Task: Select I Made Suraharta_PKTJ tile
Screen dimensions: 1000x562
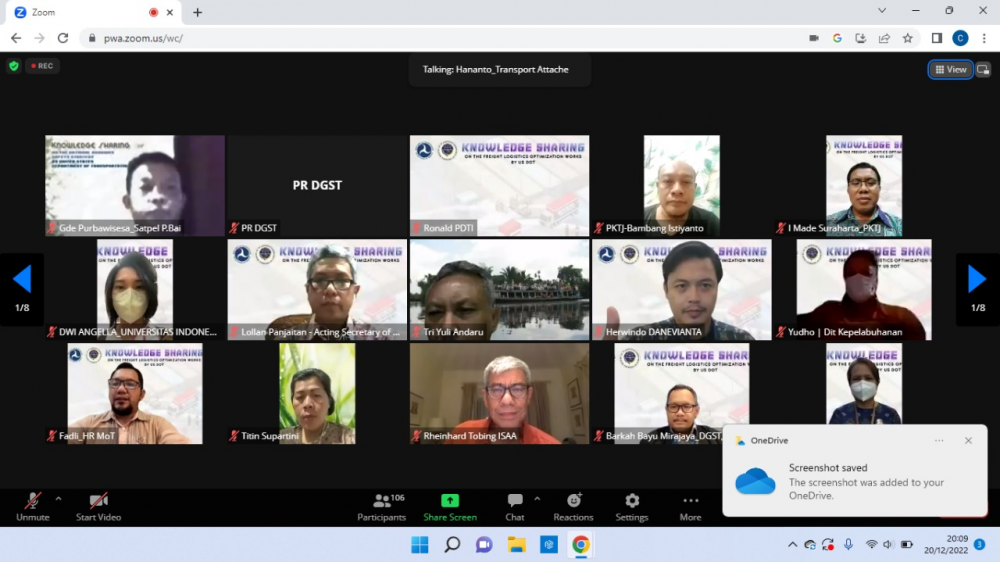Action: click(x=864, y=185)
